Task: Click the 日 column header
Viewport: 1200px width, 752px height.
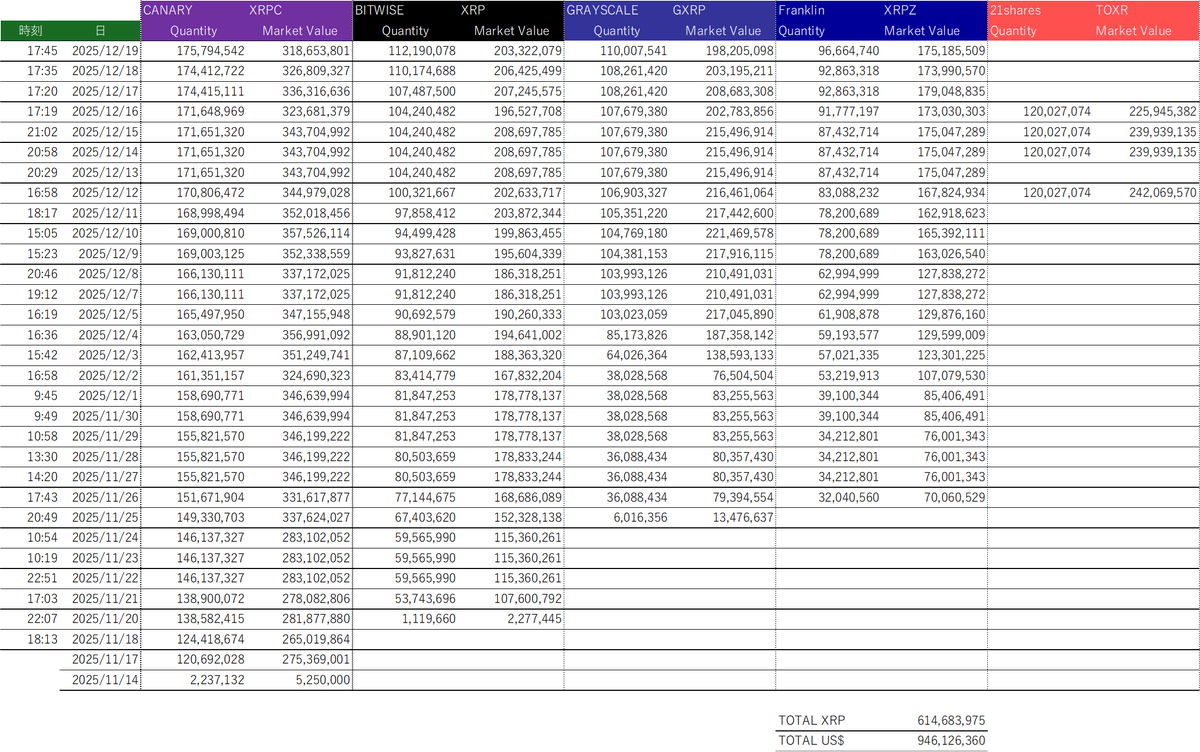Action: [98, 31]
